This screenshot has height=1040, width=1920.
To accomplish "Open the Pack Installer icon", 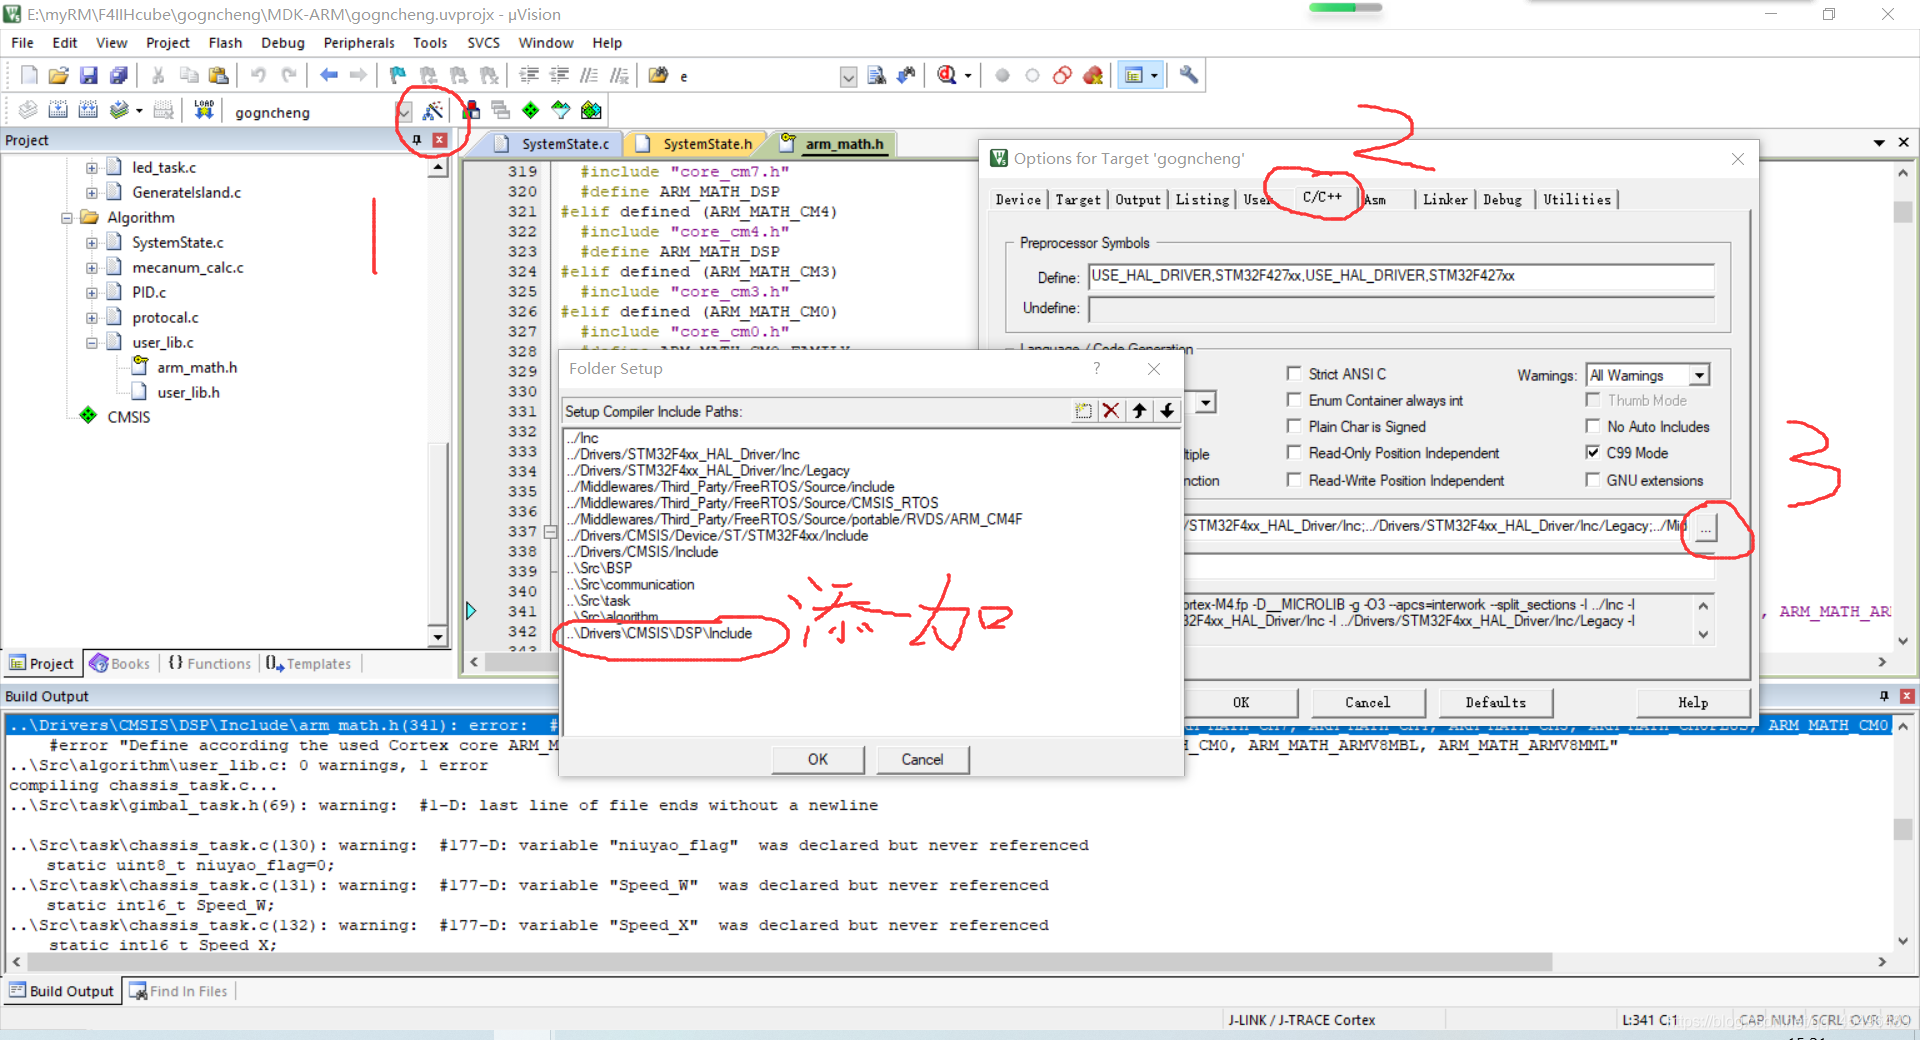I will click(x=592, y=110).
